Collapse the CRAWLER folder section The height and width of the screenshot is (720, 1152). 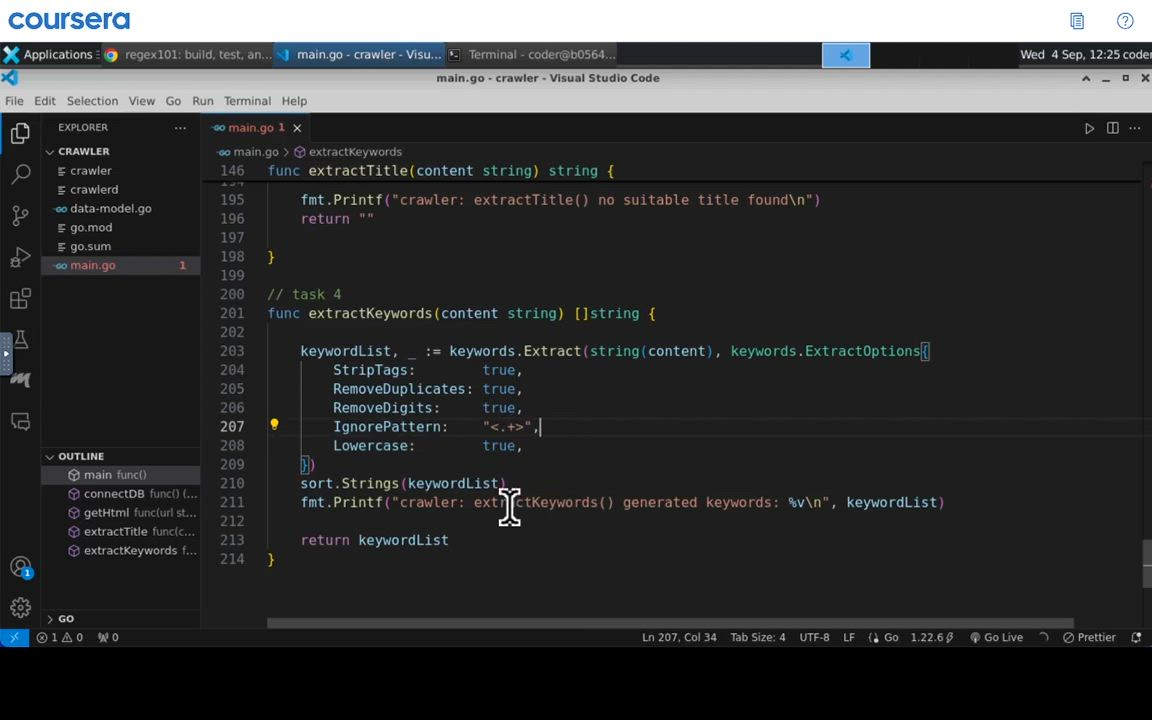(83, 151)
